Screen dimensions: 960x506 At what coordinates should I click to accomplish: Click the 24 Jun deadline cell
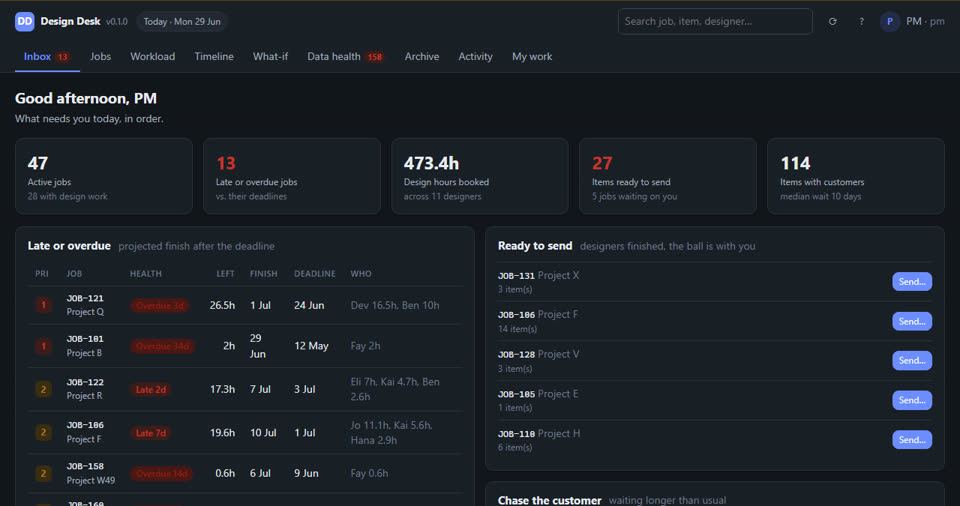point(309,305)
